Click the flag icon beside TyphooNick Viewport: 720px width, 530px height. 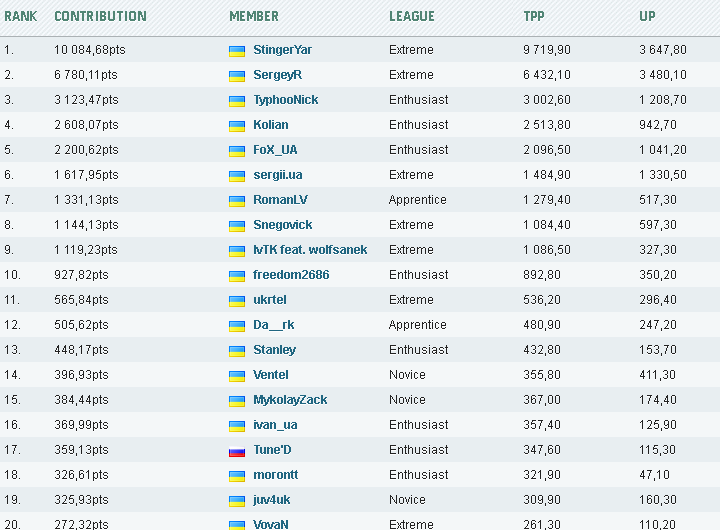237,101
